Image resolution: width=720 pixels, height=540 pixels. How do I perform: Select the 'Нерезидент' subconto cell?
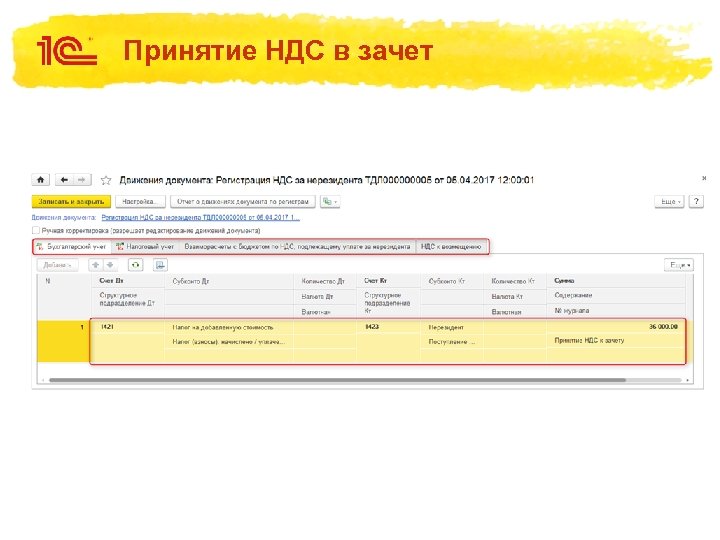[452, 327]
